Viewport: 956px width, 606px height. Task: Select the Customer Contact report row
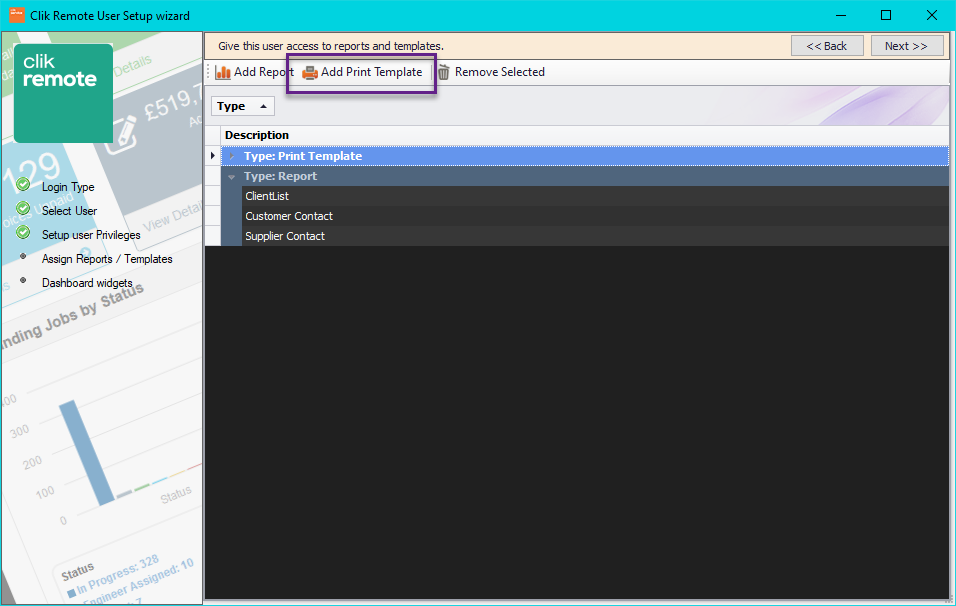tap(595, 216)
